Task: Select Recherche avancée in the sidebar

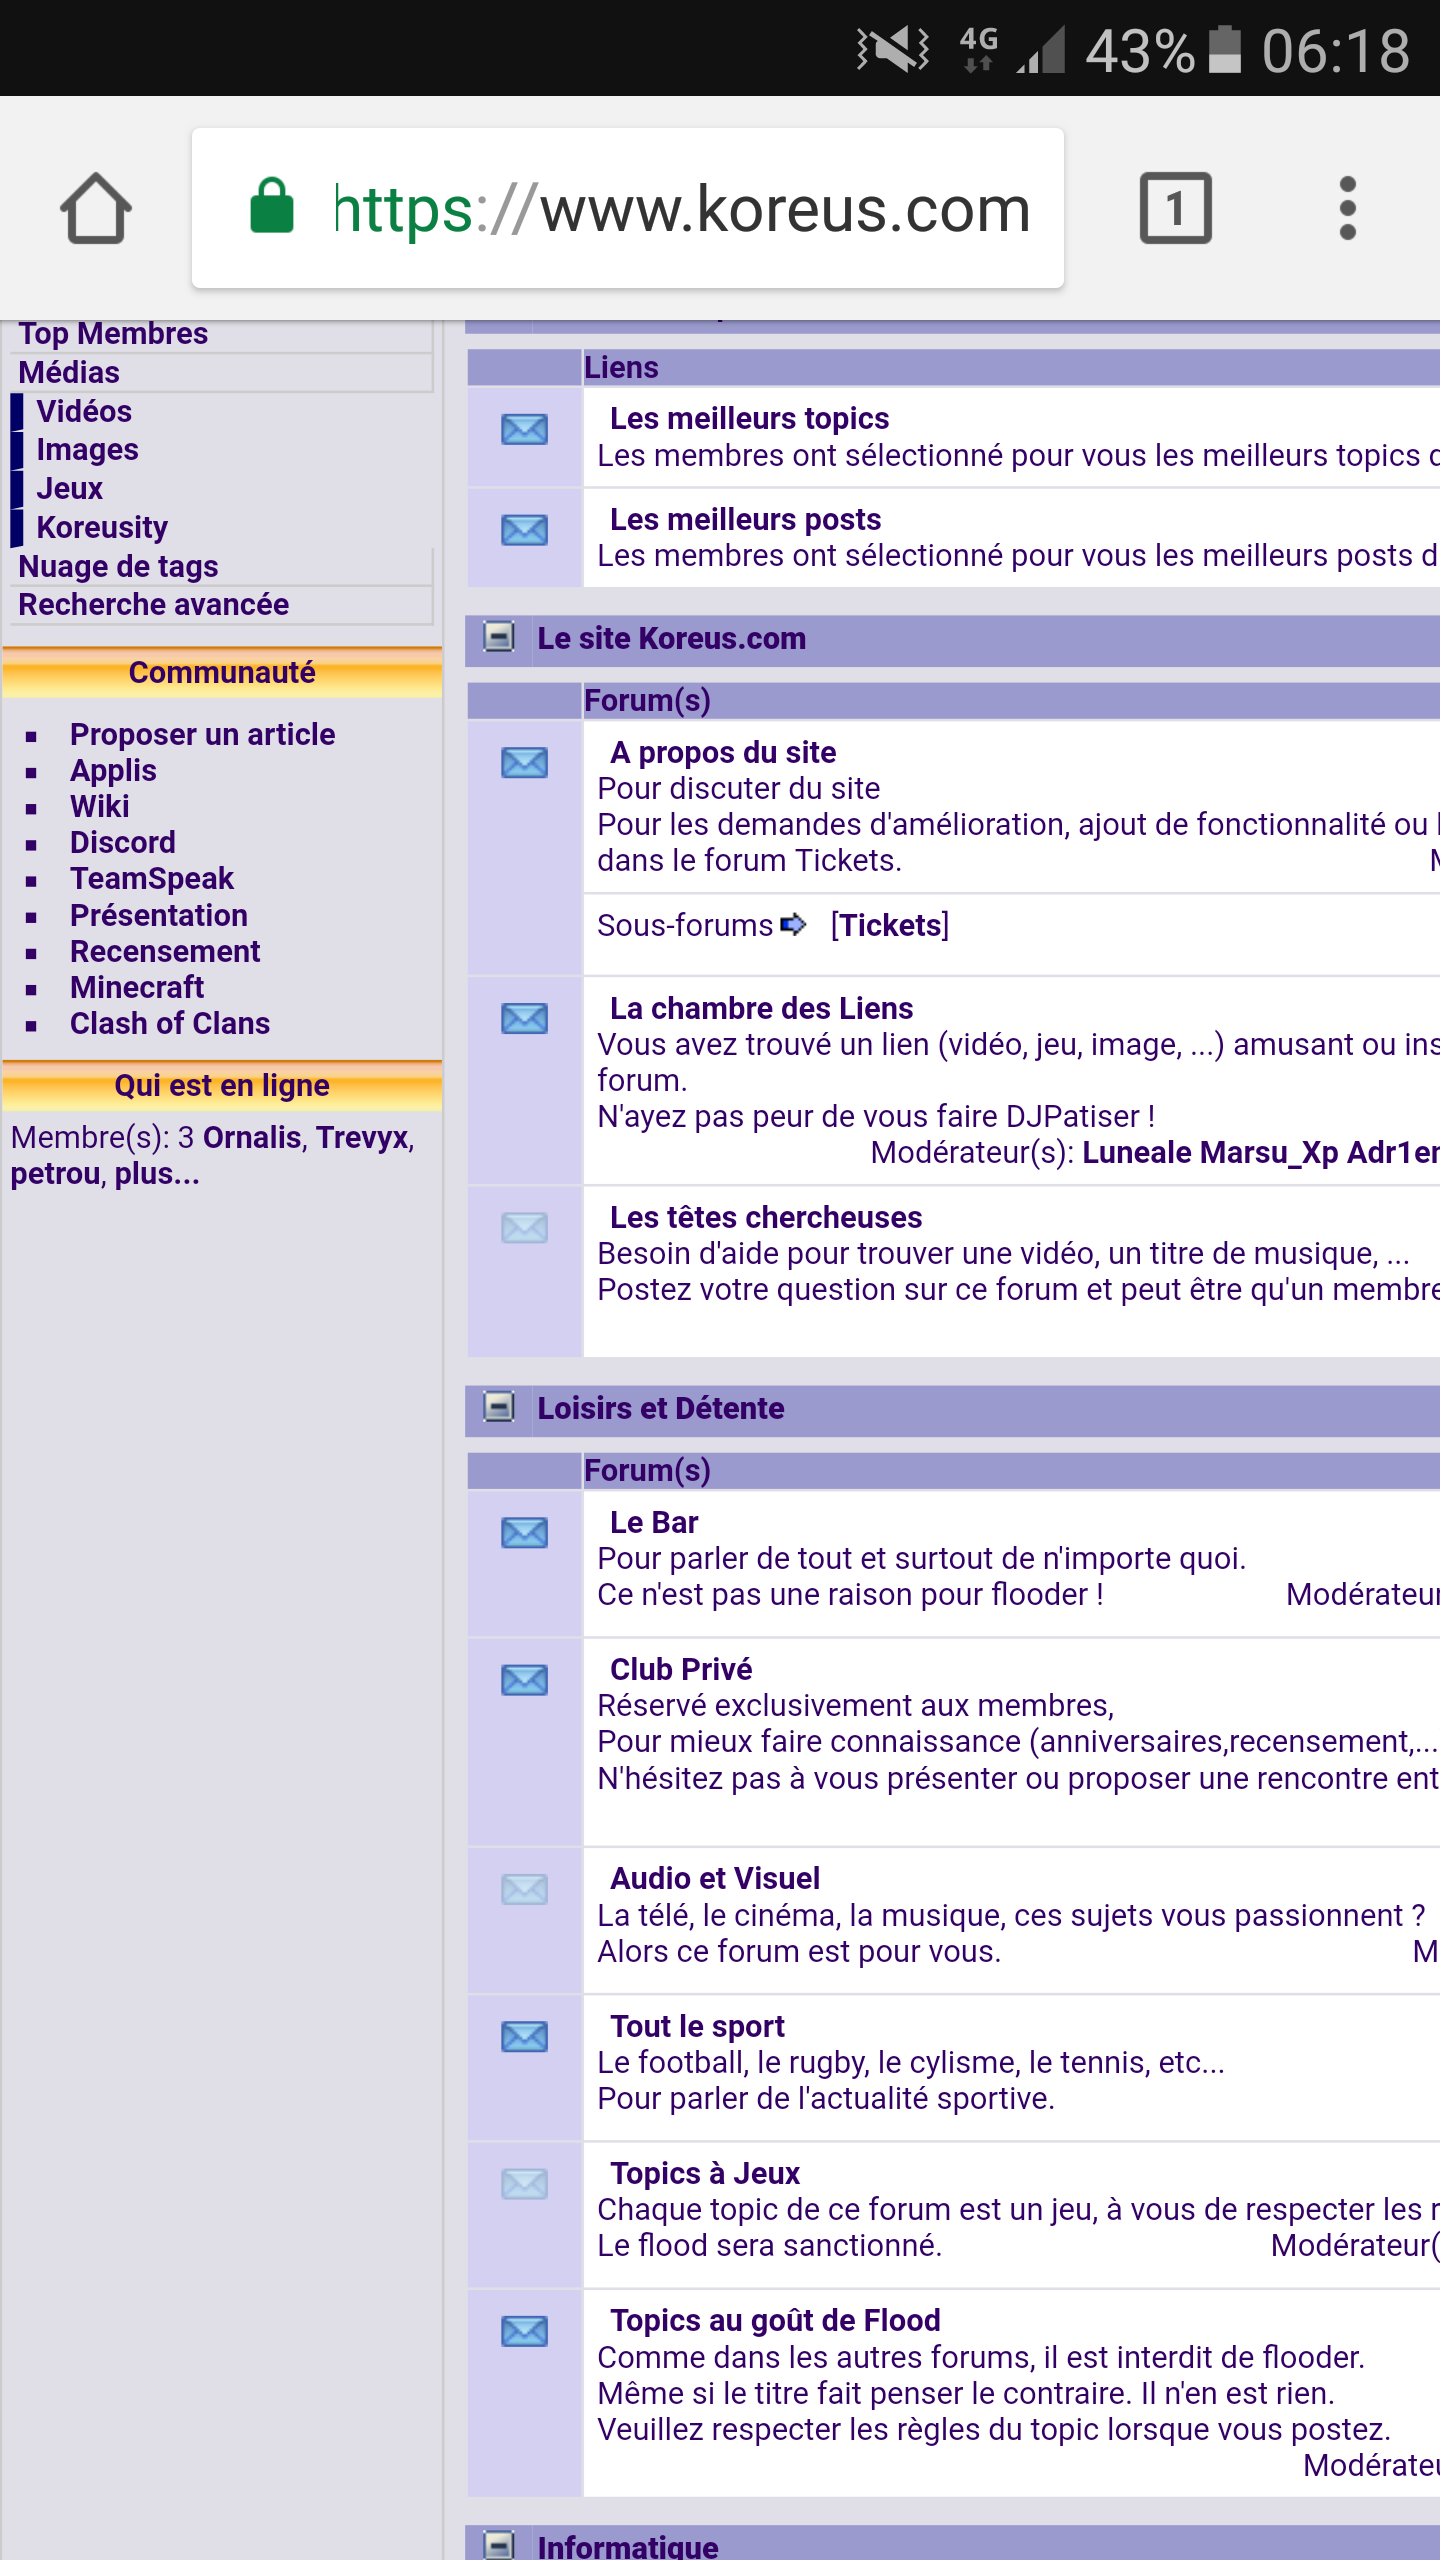Action: point(153,605)
